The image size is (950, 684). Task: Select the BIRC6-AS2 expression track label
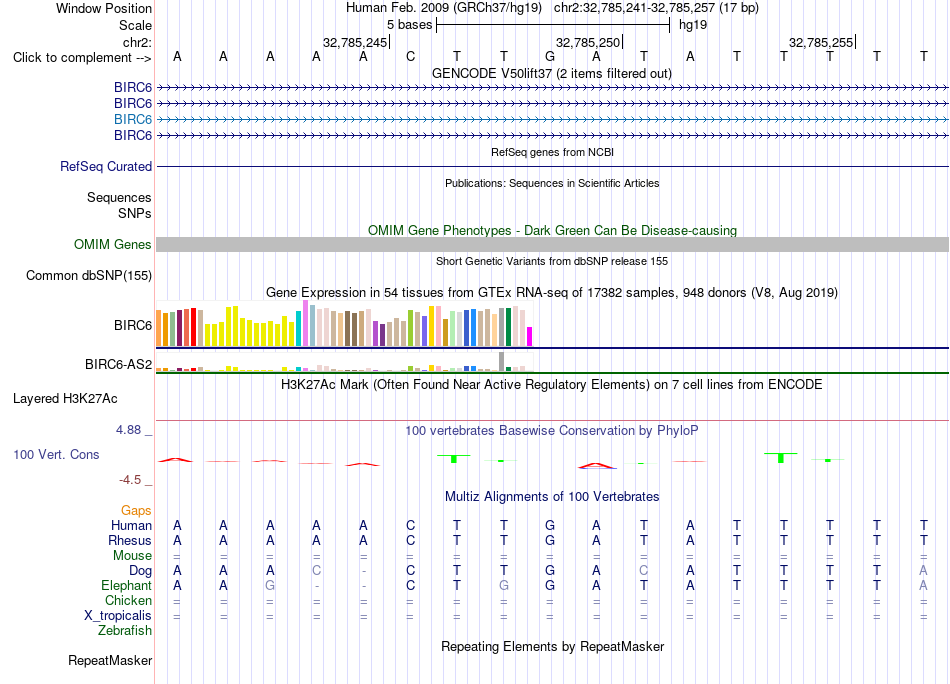[118, 364]
